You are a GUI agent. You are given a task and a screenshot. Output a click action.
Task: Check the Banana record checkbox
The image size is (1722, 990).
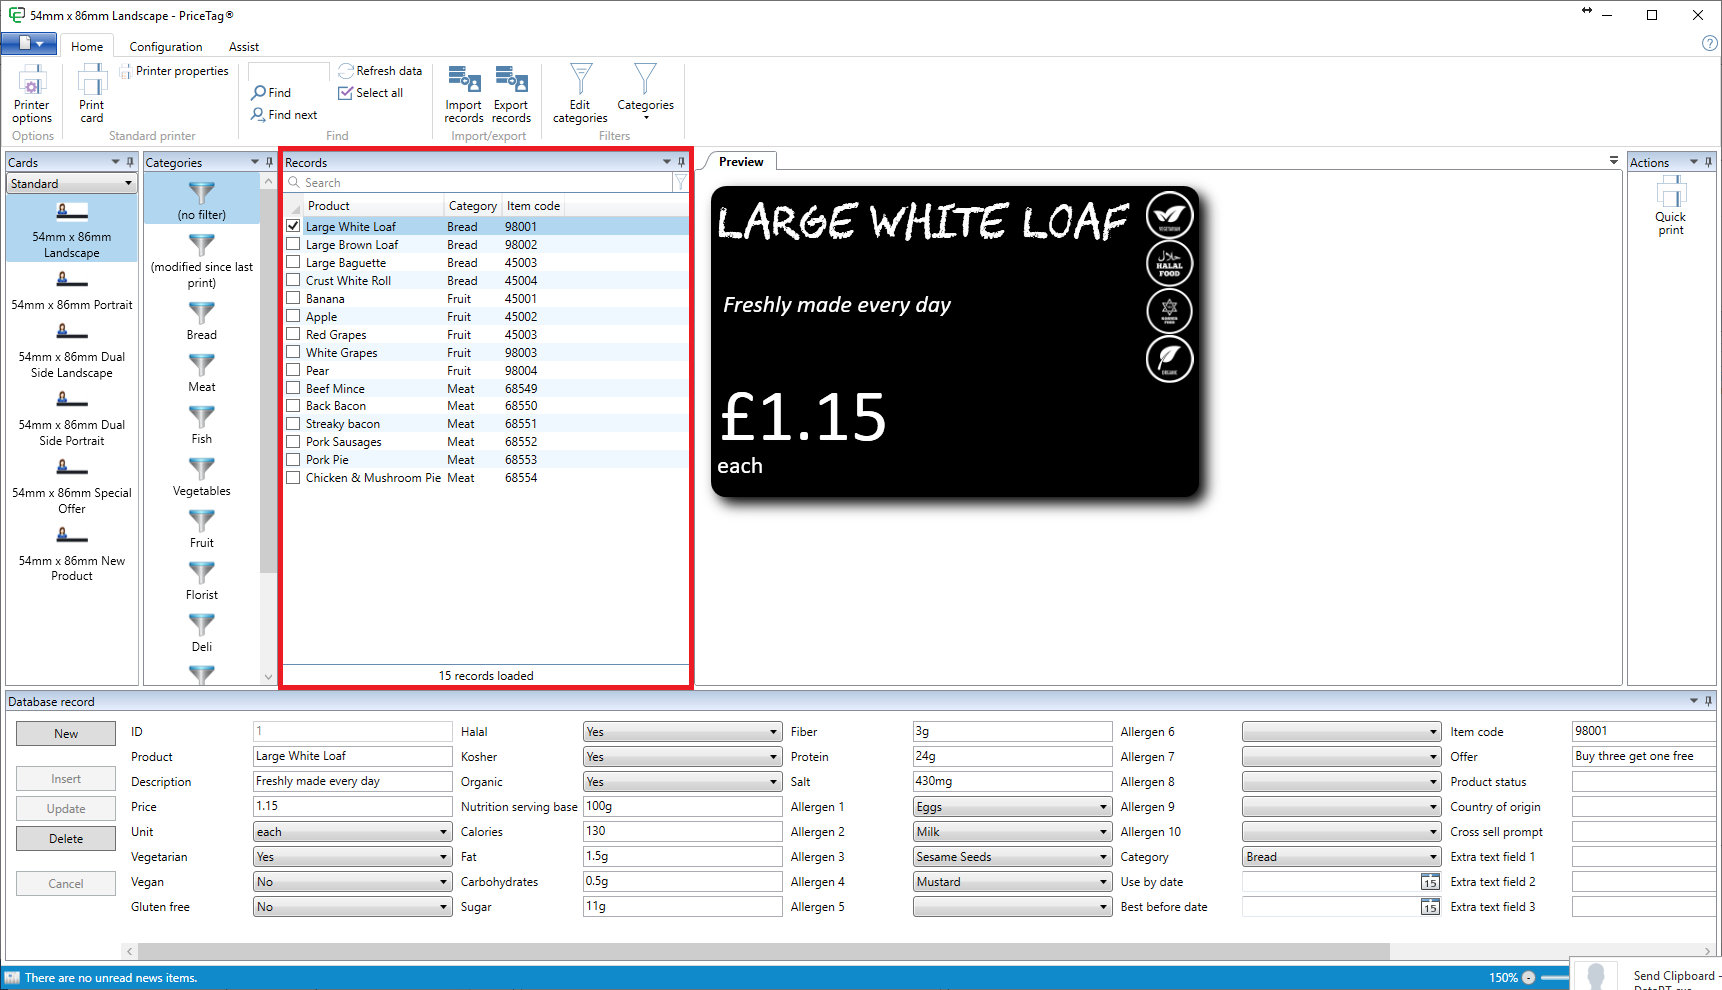click(293, 298)
